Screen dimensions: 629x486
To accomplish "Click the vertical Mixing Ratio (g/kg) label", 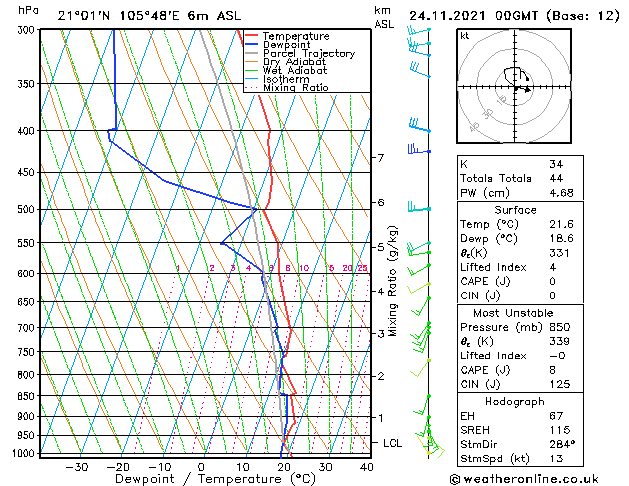I will click(392, 281).
